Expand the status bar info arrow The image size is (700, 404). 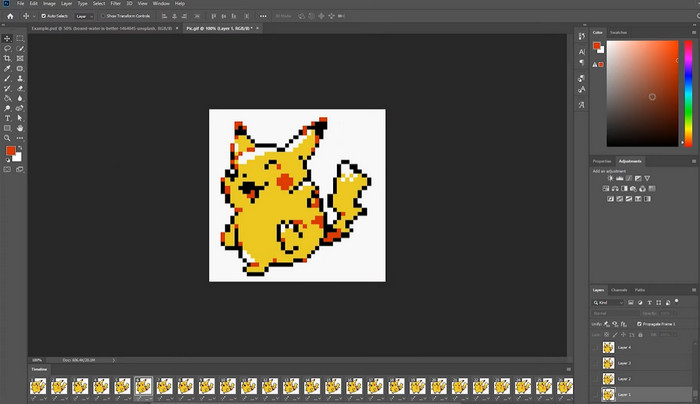pyautogui.click(x=113, y=360)
